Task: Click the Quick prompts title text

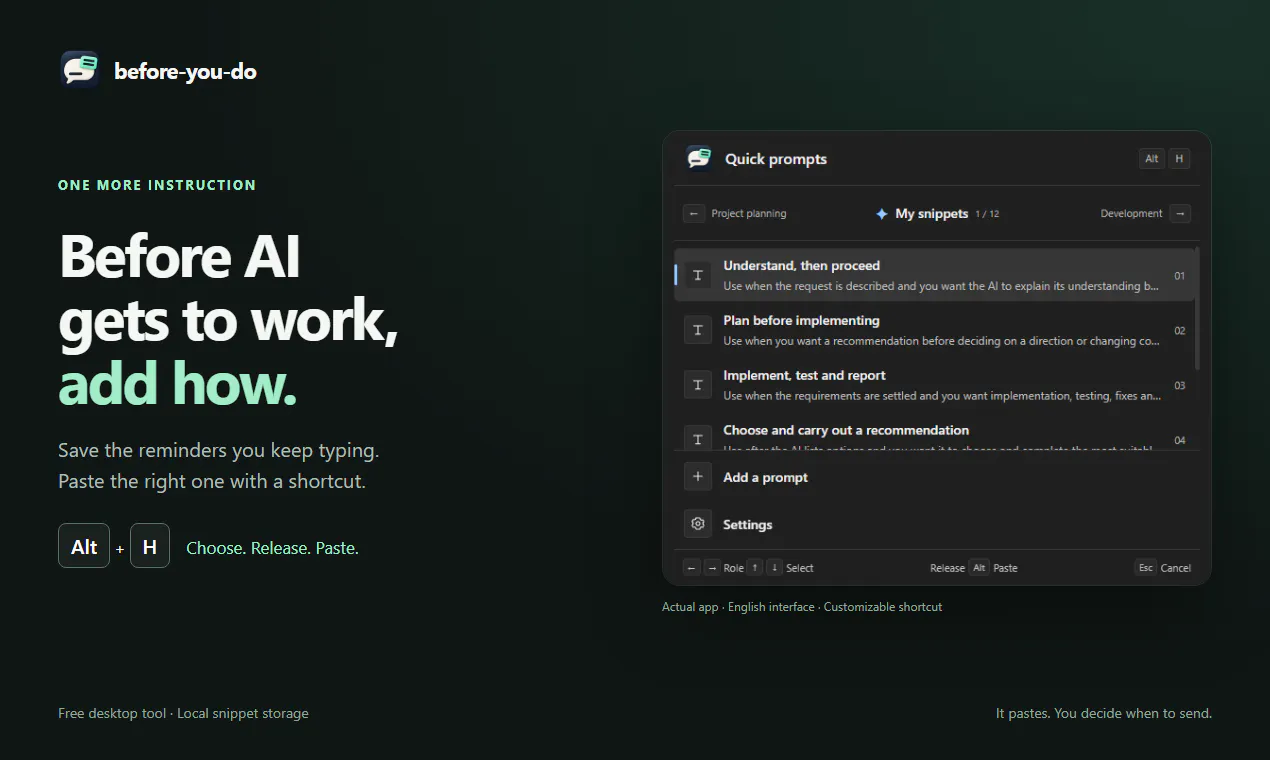Action: [x=776, y=159]
